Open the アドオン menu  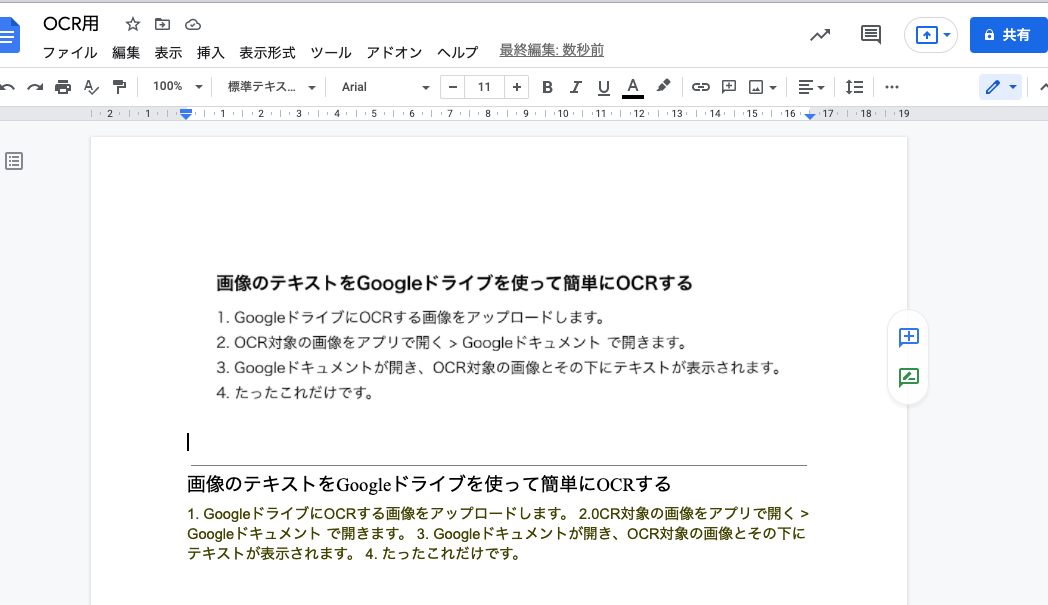[394, 52]
